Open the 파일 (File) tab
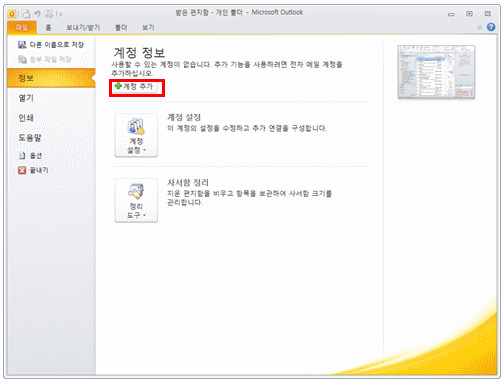 click(x=22, y=28)
